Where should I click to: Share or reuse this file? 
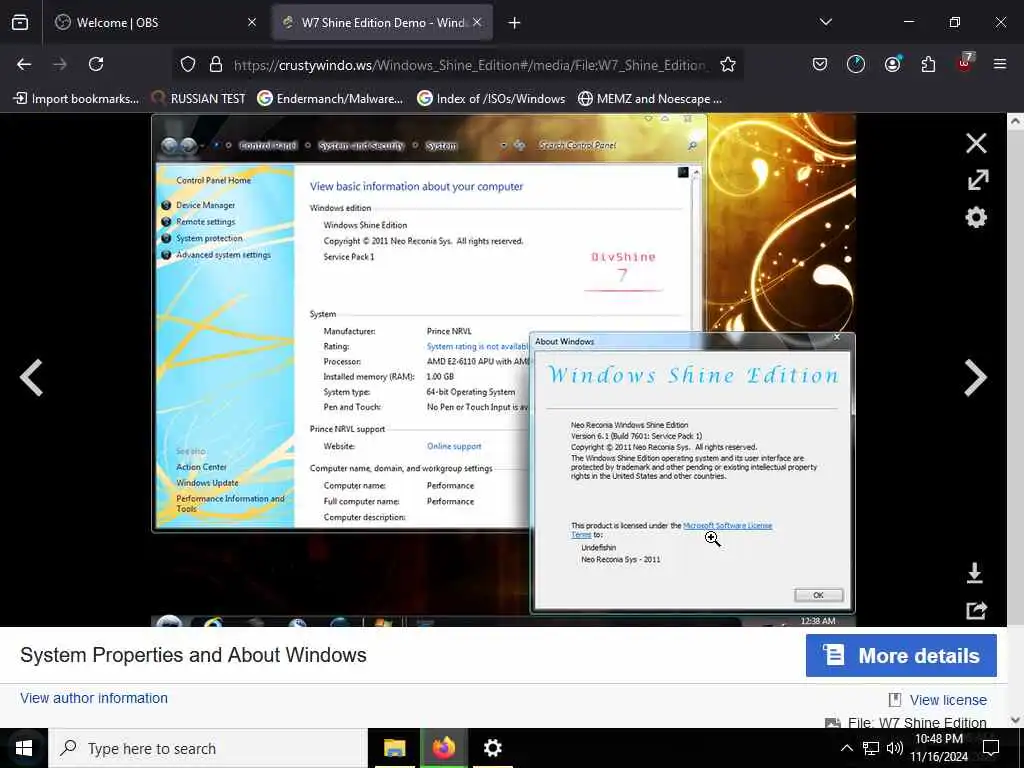click(976, 610)
